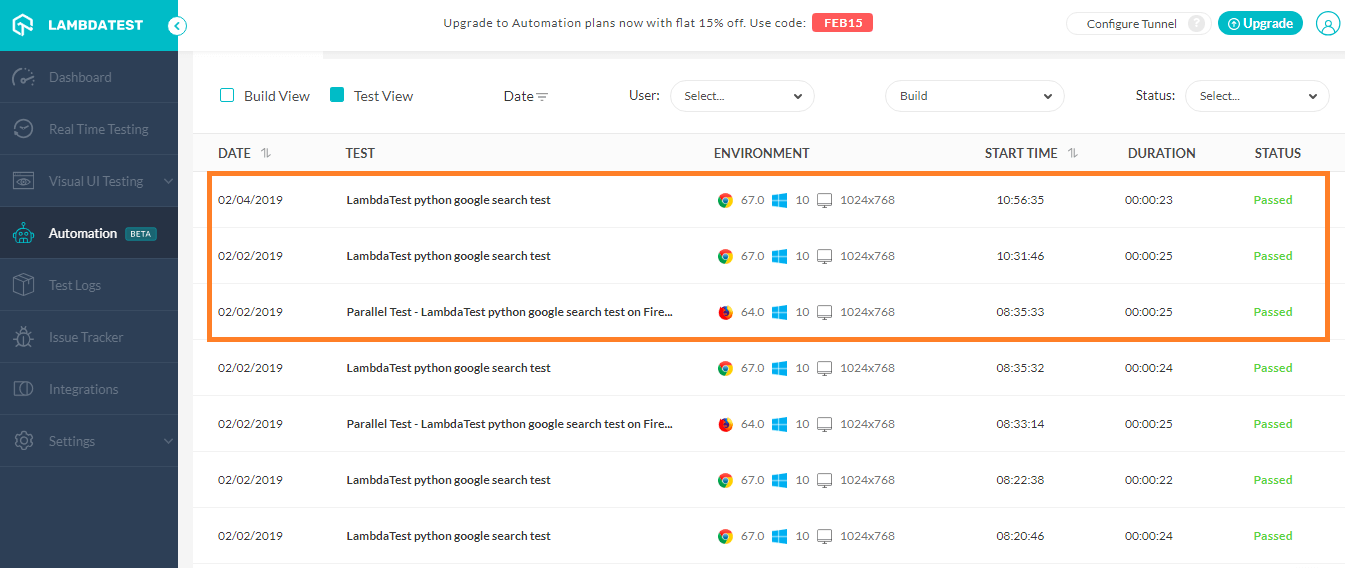Click the TEST column header
Screen dimensions: 1345x568
click(x=360, y=153)
